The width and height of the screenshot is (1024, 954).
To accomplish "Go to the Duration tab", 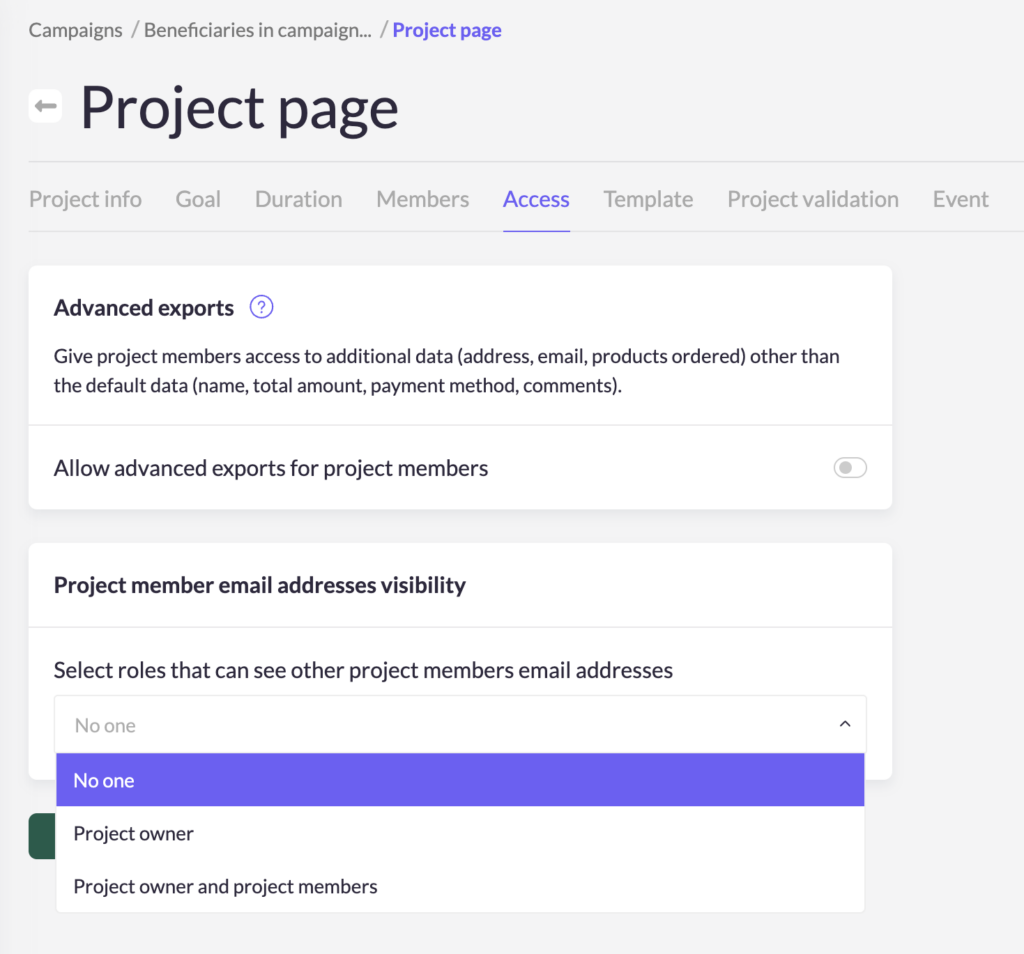I will click(298, 199).
